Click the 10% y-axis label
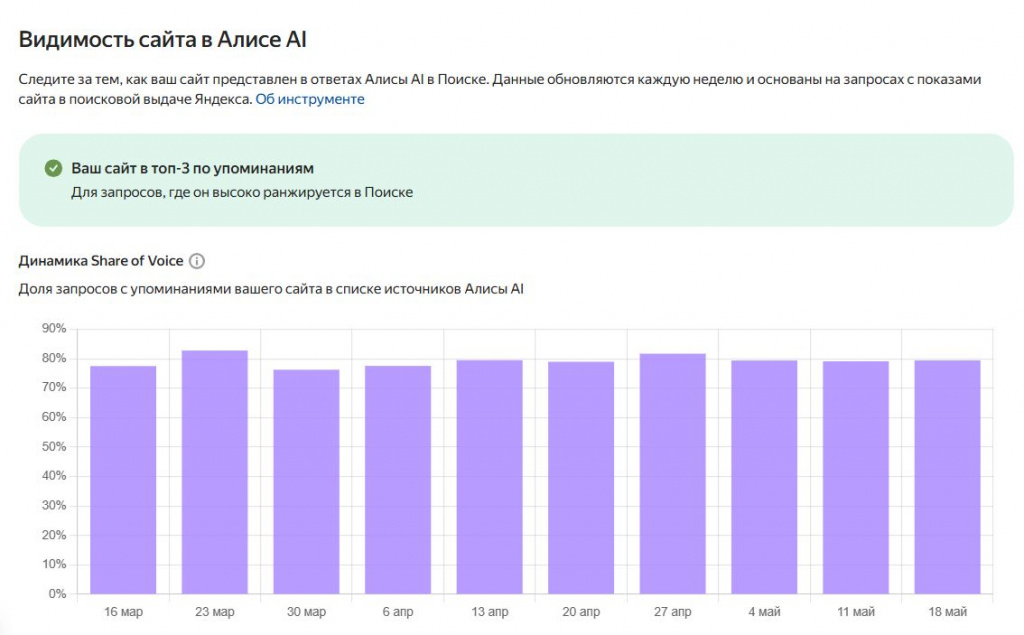 pyautogui.click(x=54, y=564)
